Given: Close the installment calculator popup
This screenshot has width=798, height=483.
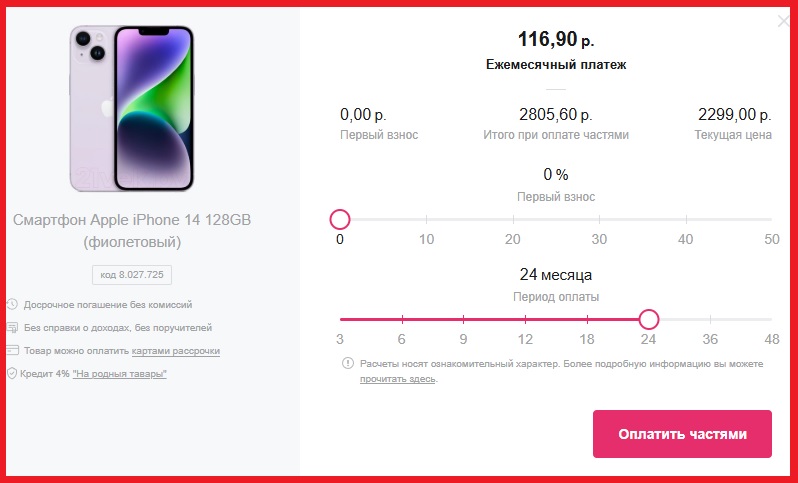Looking at the screenshot, I should tap(782, 21).
